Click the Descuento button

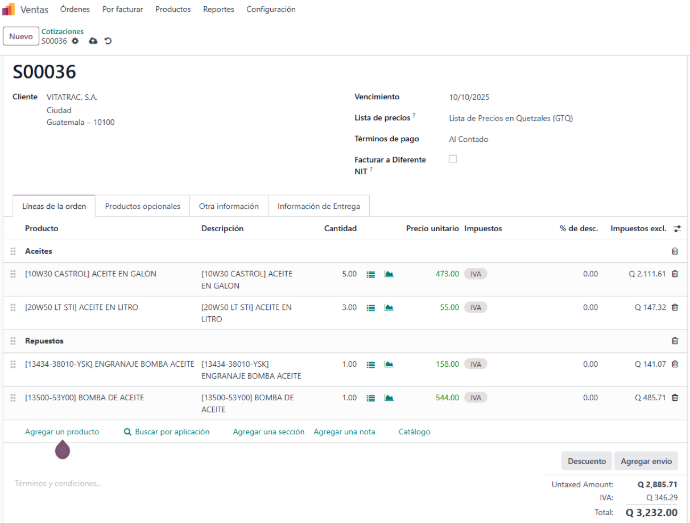(586, 461)
